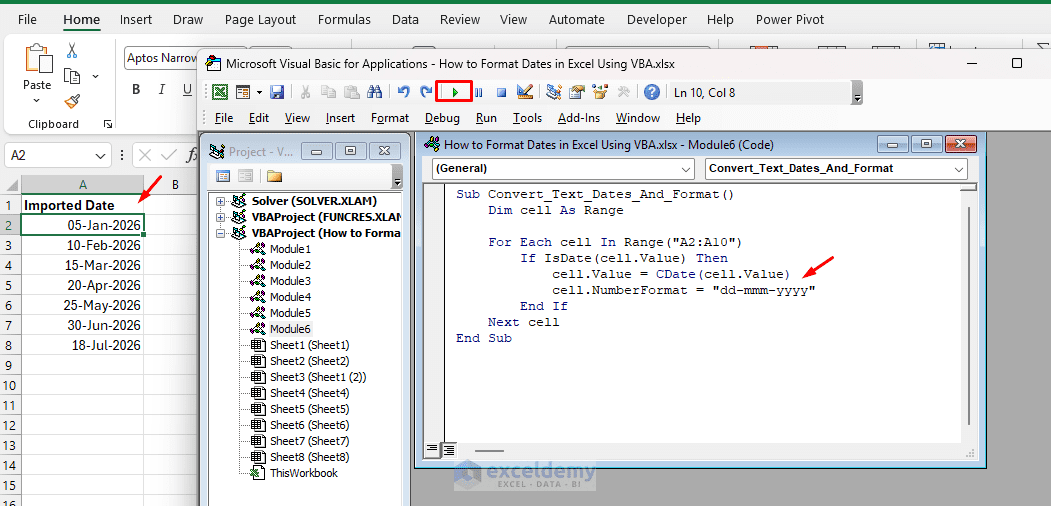Viewport: 1051px width, 506px height.
Task: Open the VBA Format menu
Action: click(x=389, y=118)
